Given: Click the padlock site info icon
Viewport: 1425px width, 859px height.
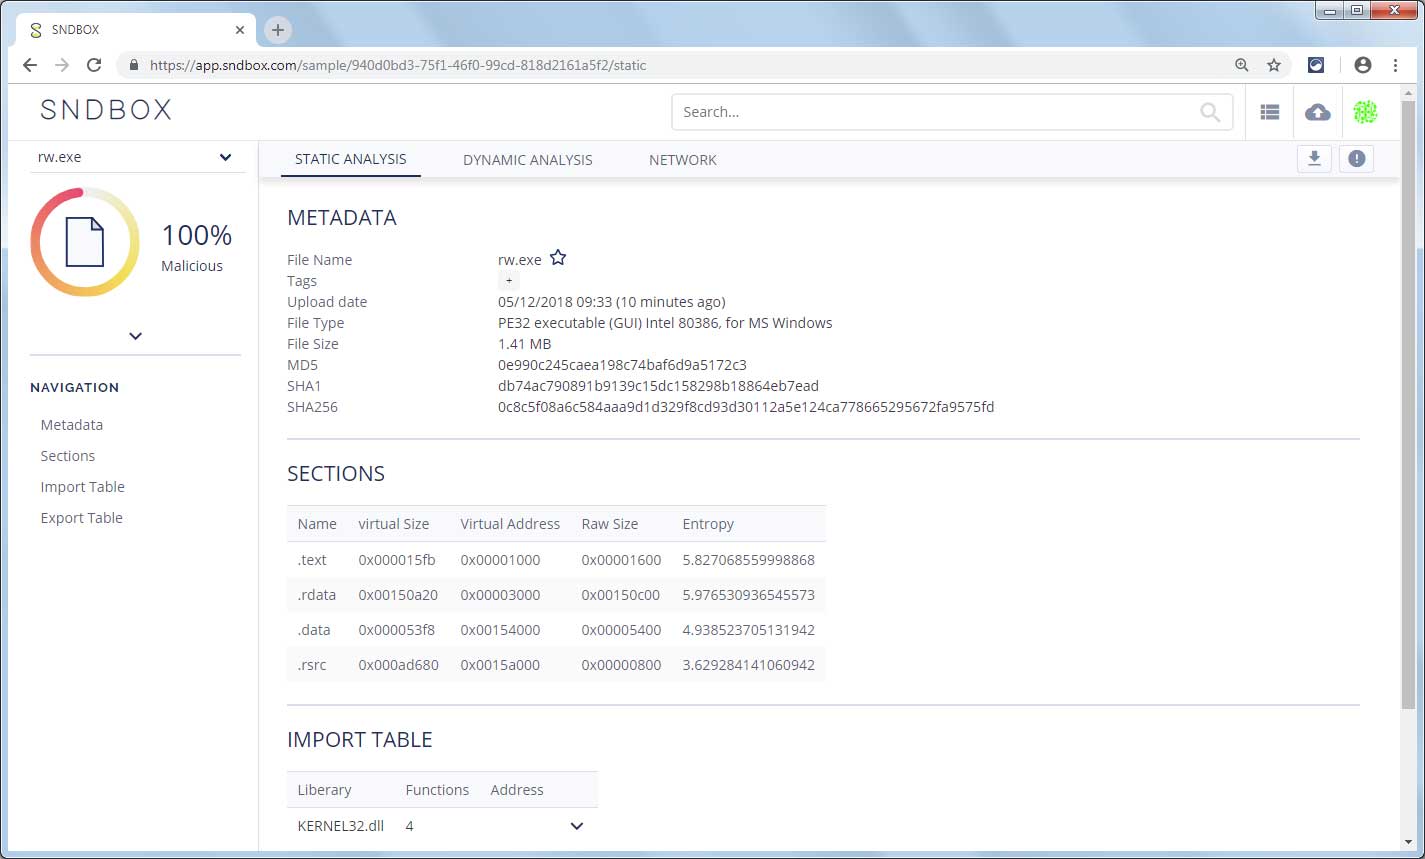Looking at the screenshot, I should pyautogui.click(x=133, y=65).
